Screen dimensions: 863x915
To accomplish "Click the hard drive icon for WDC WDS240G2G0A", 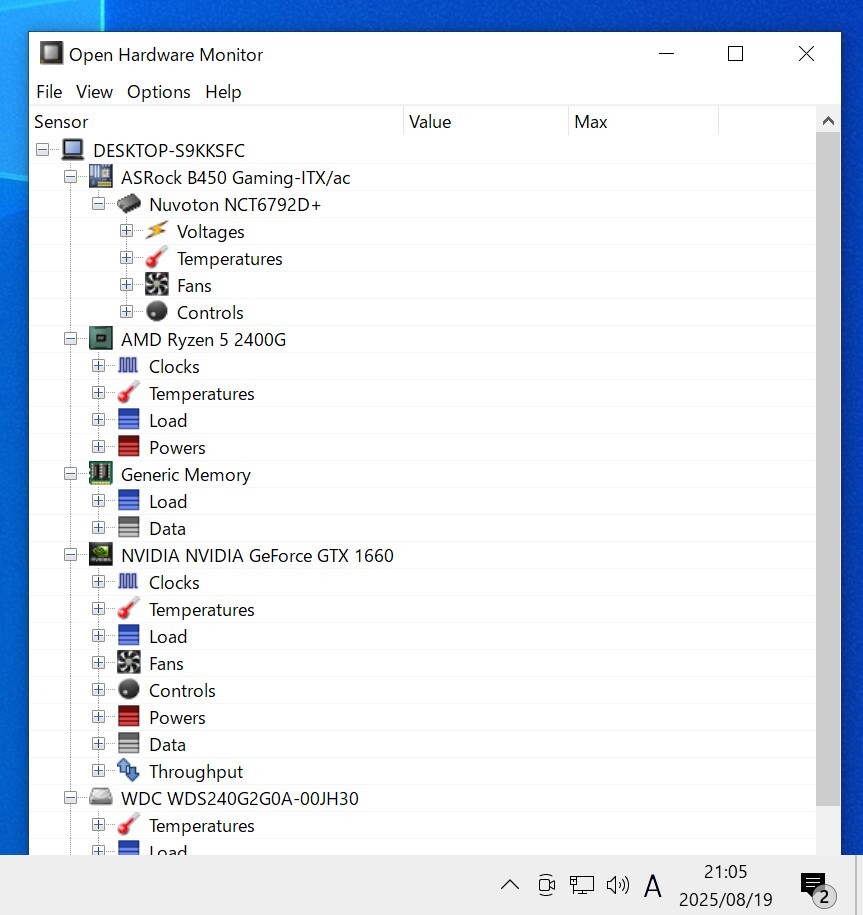I will click(100, 797).
